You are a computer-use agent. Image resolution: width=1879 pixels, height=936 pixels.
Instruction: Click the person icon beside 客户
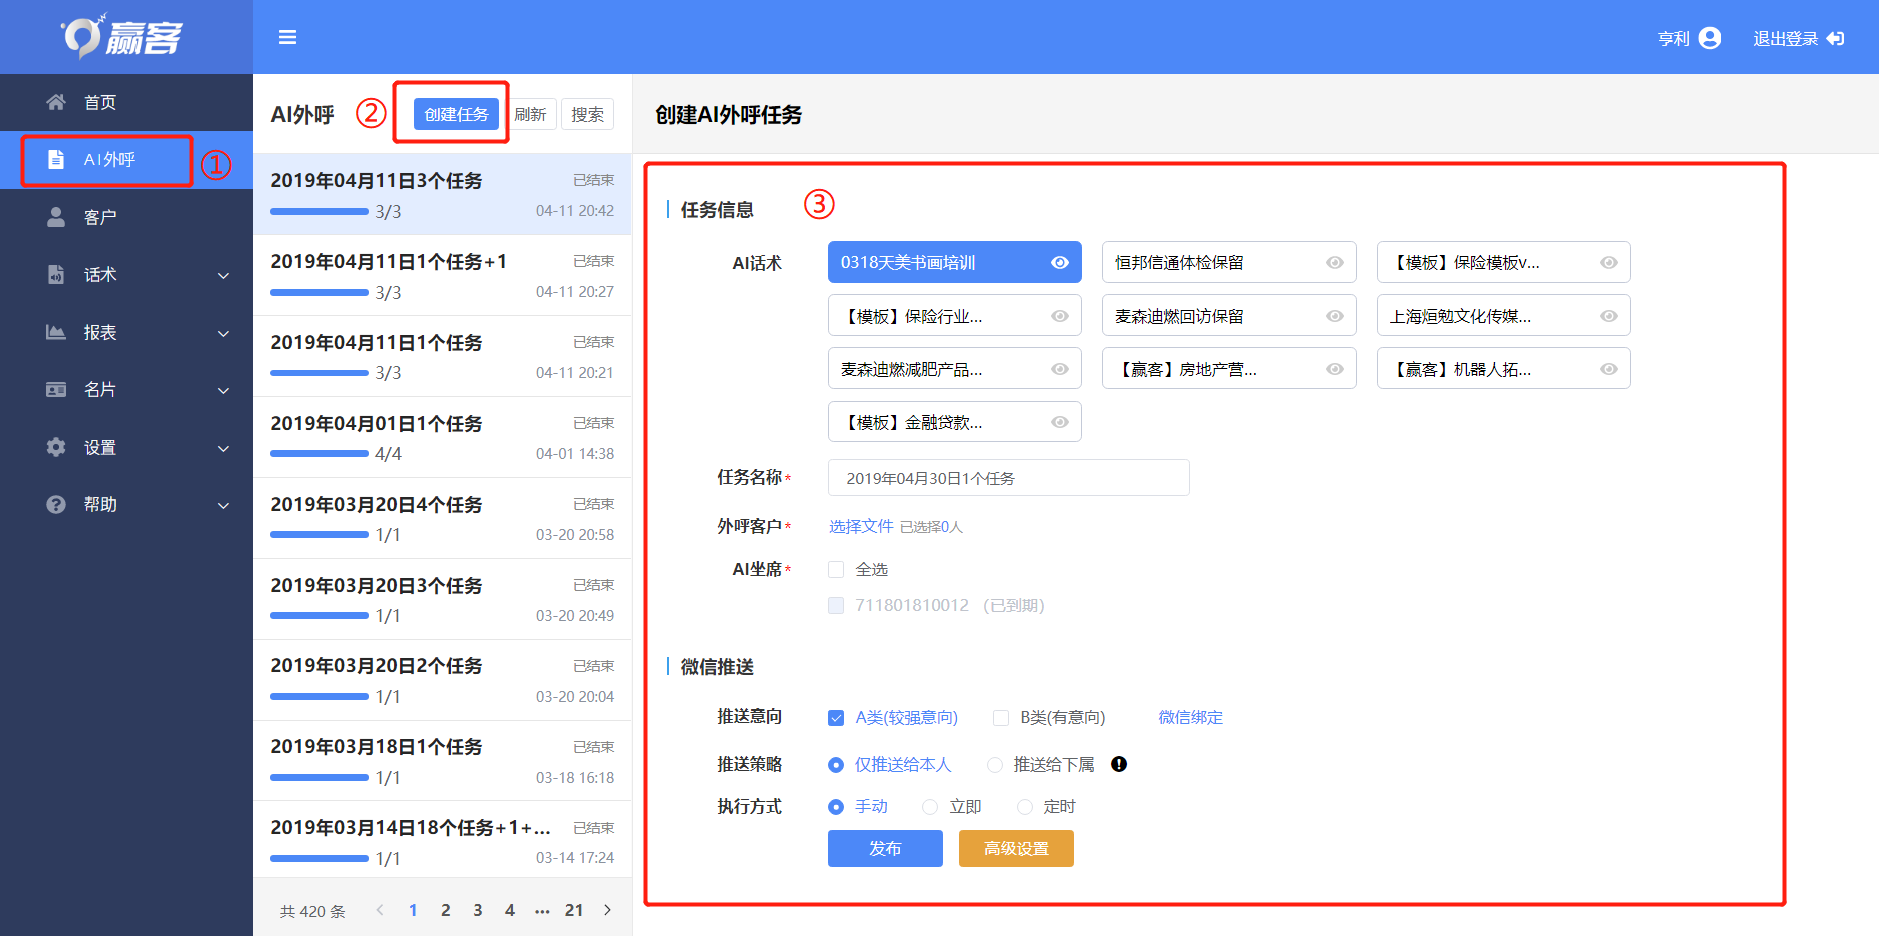[x=56, y=217]
